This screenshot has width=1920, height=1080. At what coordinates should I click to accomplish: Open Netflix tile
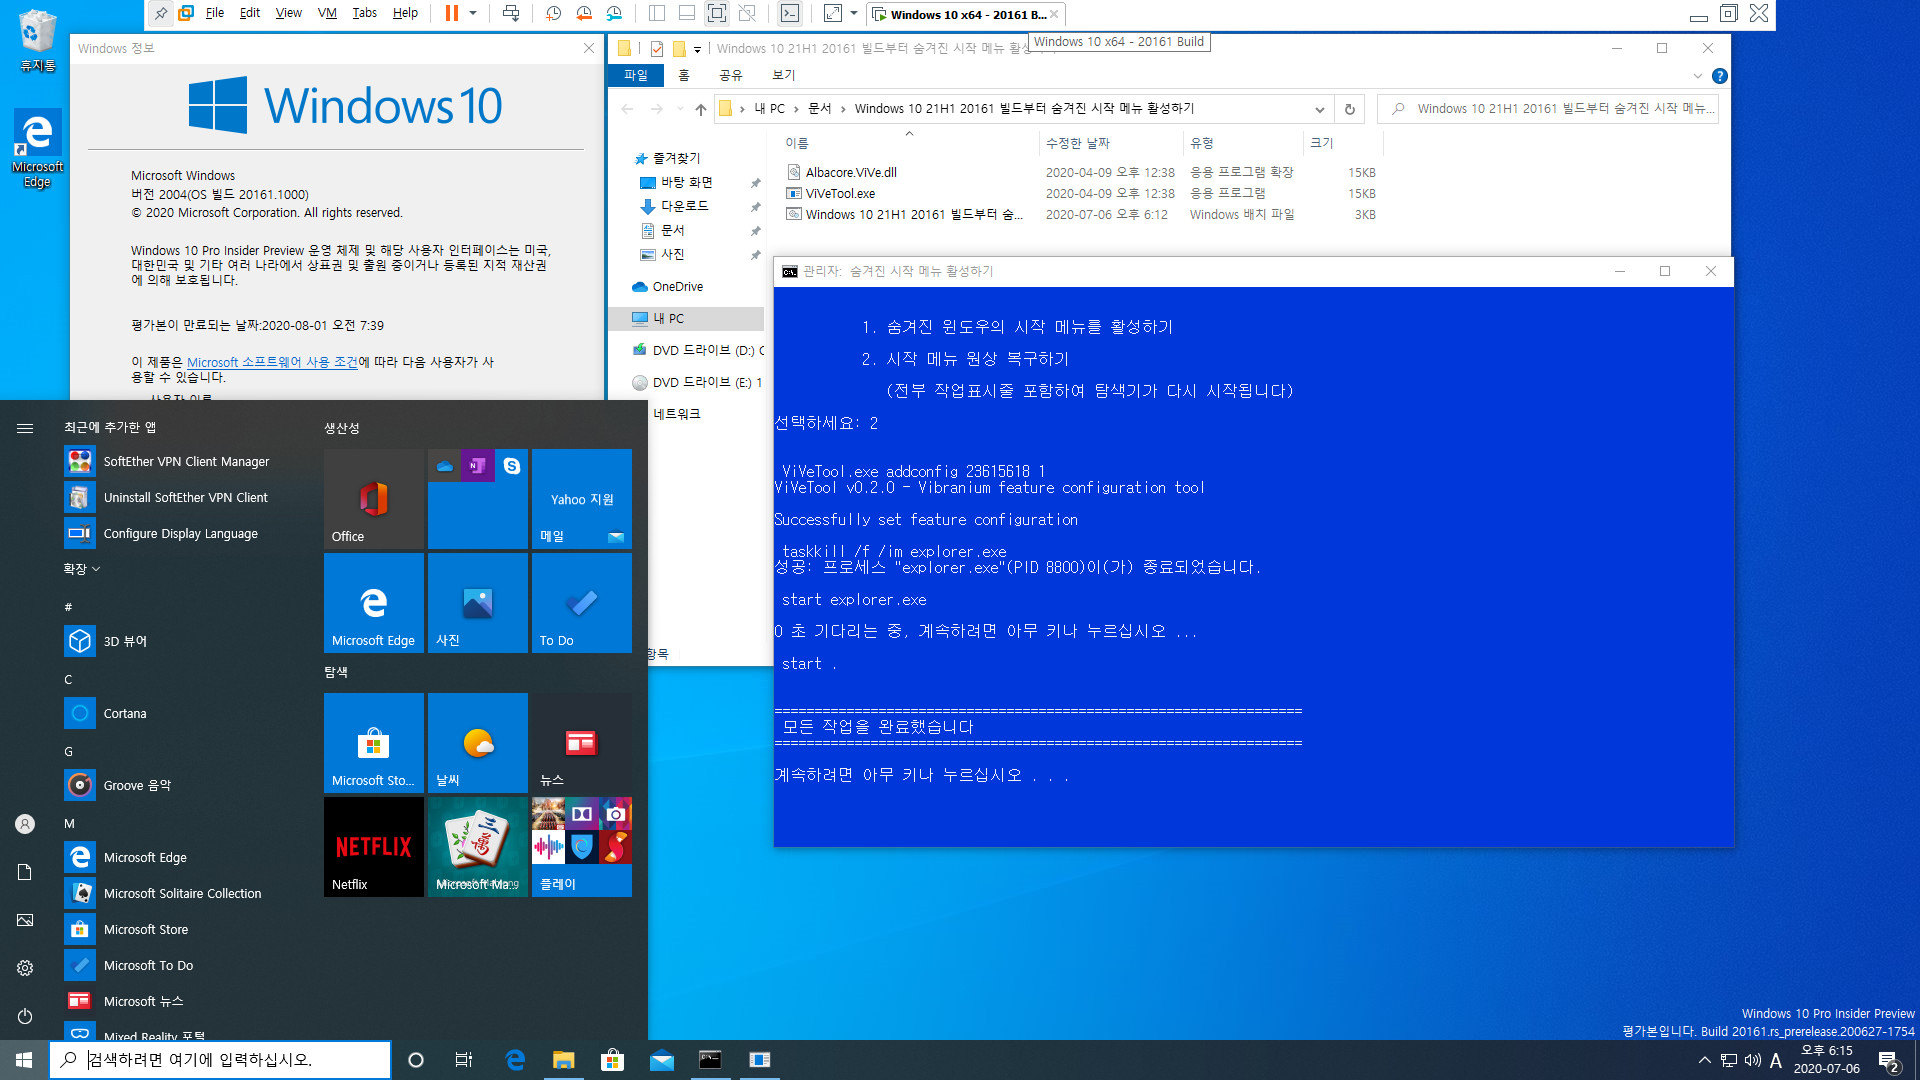click(x=374, y=847)
